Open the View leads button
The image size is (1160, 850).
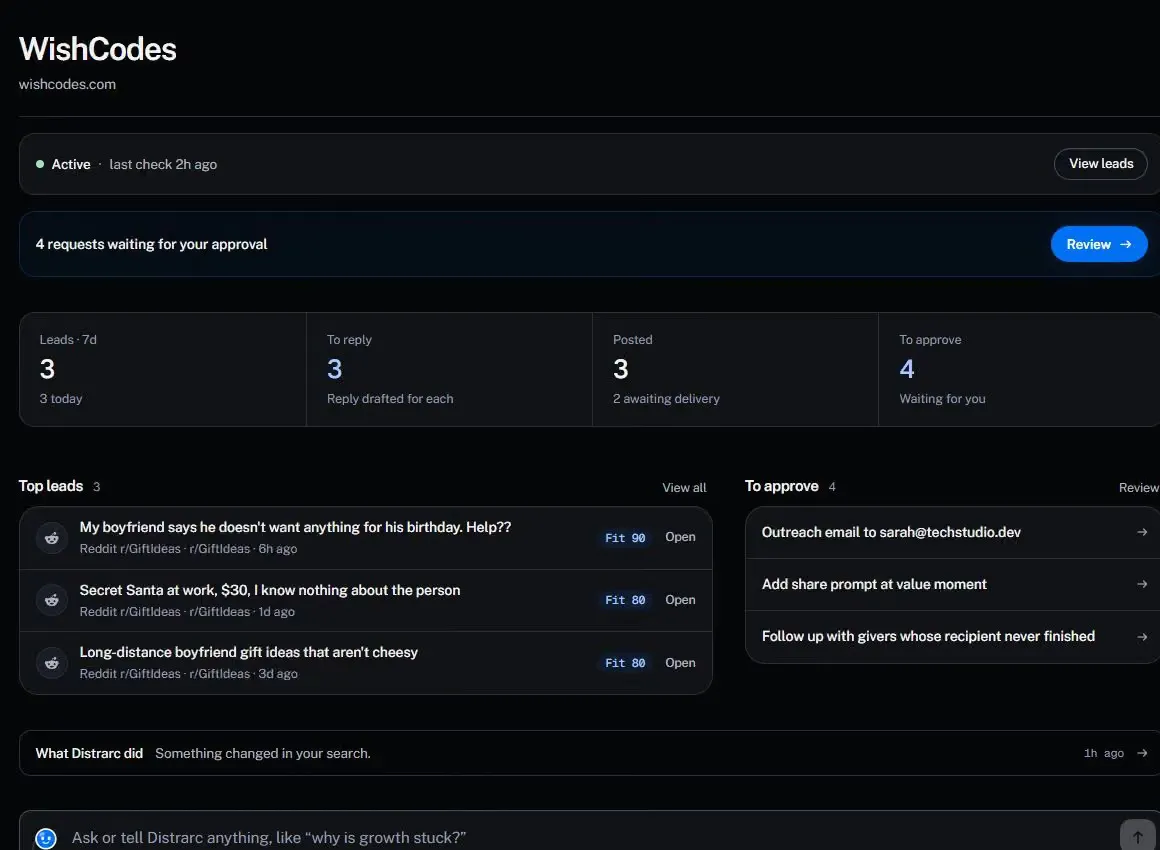[x=1101, y=163]
